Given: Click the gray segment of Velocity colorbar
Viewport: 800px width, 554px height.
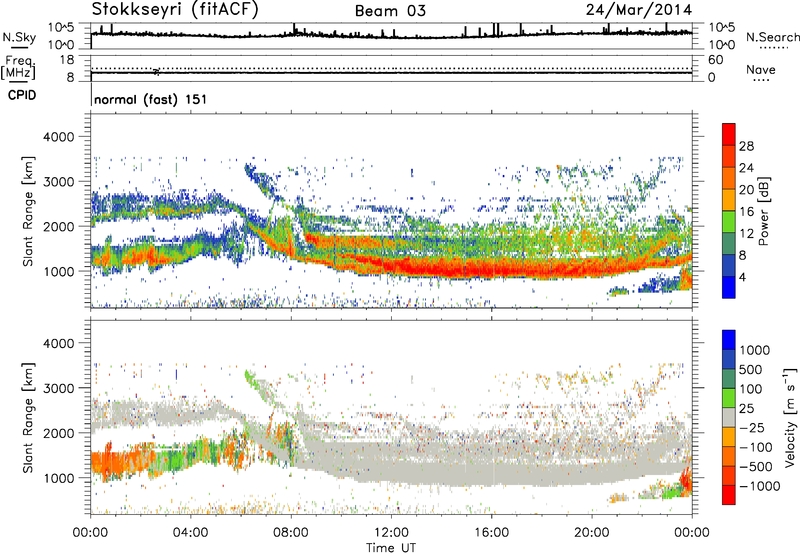Looking at the screenshot, I should (729, 417).
